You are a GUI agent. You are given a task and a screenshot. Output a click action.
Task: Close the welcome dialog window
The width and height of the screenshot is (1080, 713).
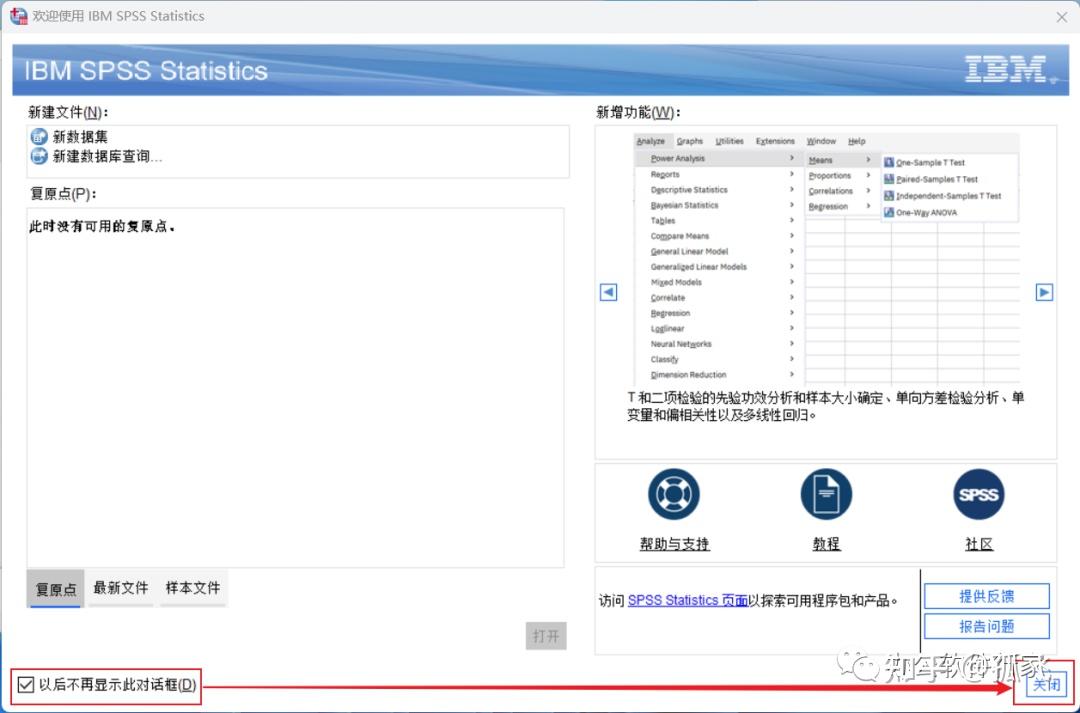coord(1061,17)
